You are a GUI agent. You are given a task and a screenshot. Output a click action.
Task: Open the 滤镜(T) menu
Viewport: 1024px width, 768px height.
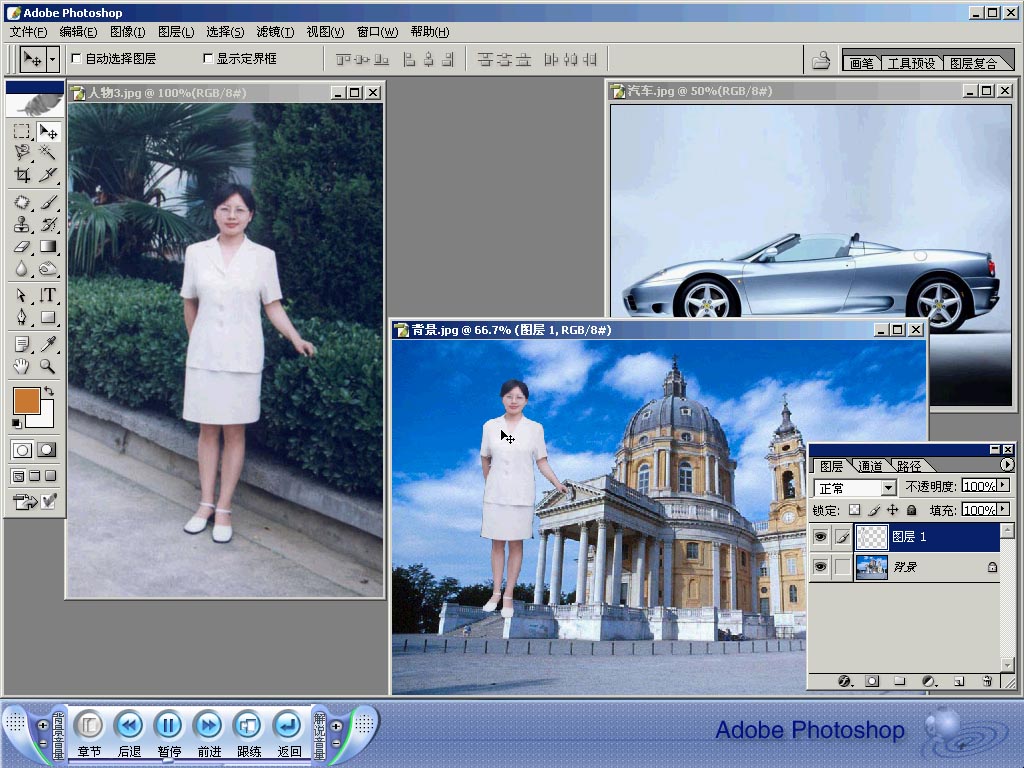tap(275, 31)
